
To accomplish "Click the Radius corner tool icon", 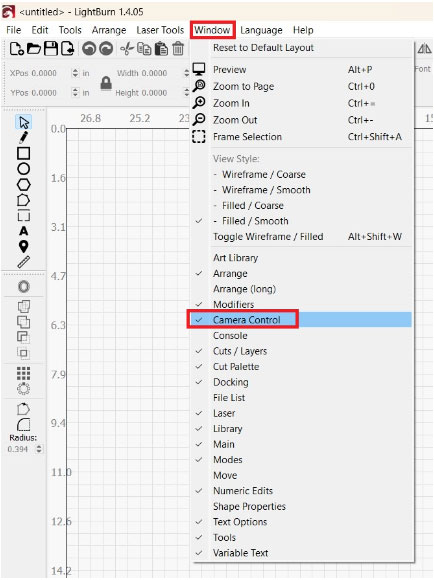I will [24, 425].
